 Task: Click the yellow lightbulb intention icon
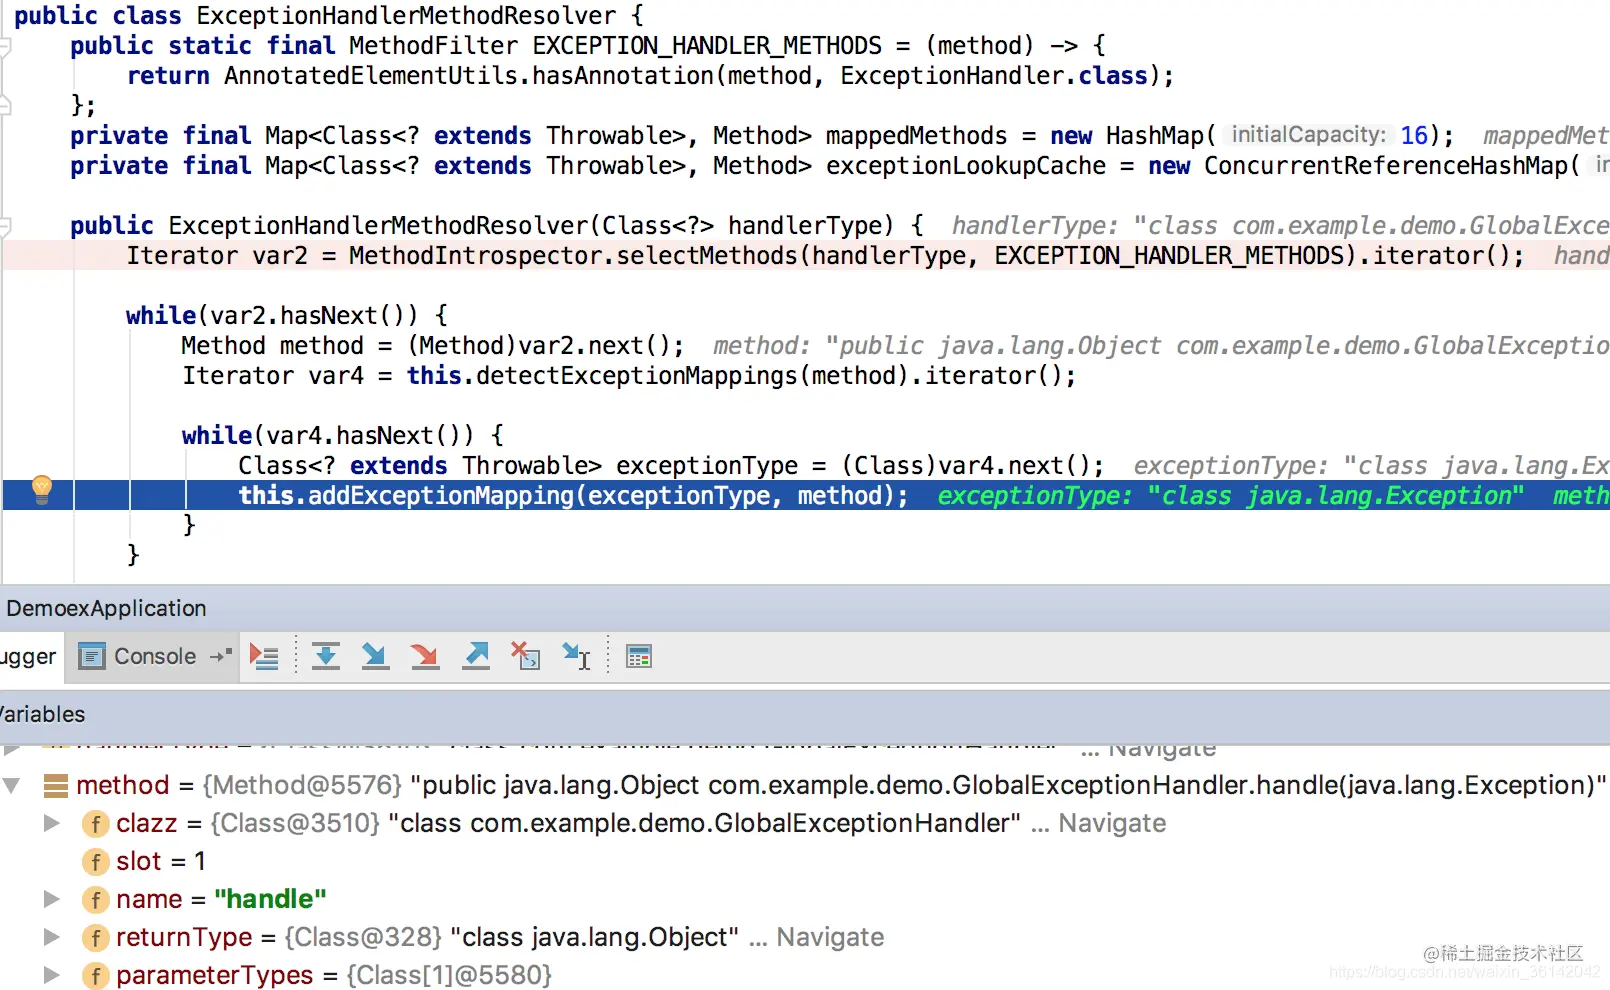tap(42, 489)
